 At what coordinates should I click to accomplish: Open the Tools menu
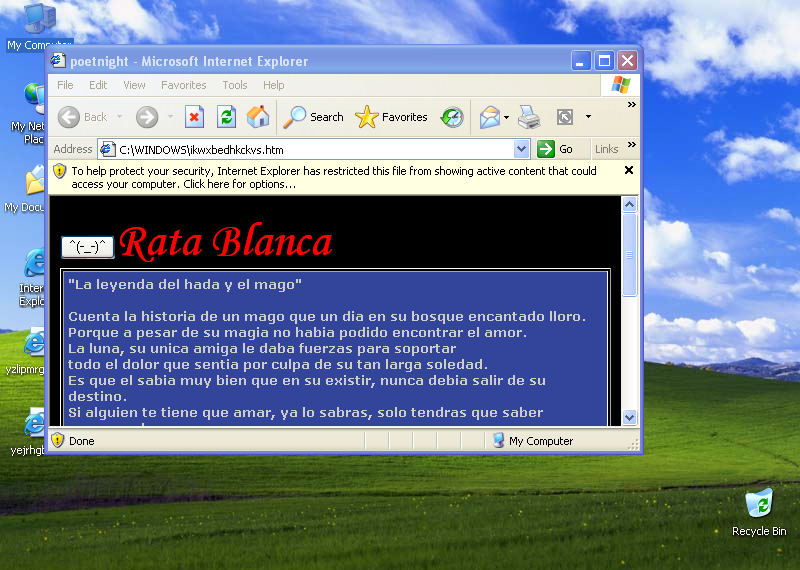point(235,85)
